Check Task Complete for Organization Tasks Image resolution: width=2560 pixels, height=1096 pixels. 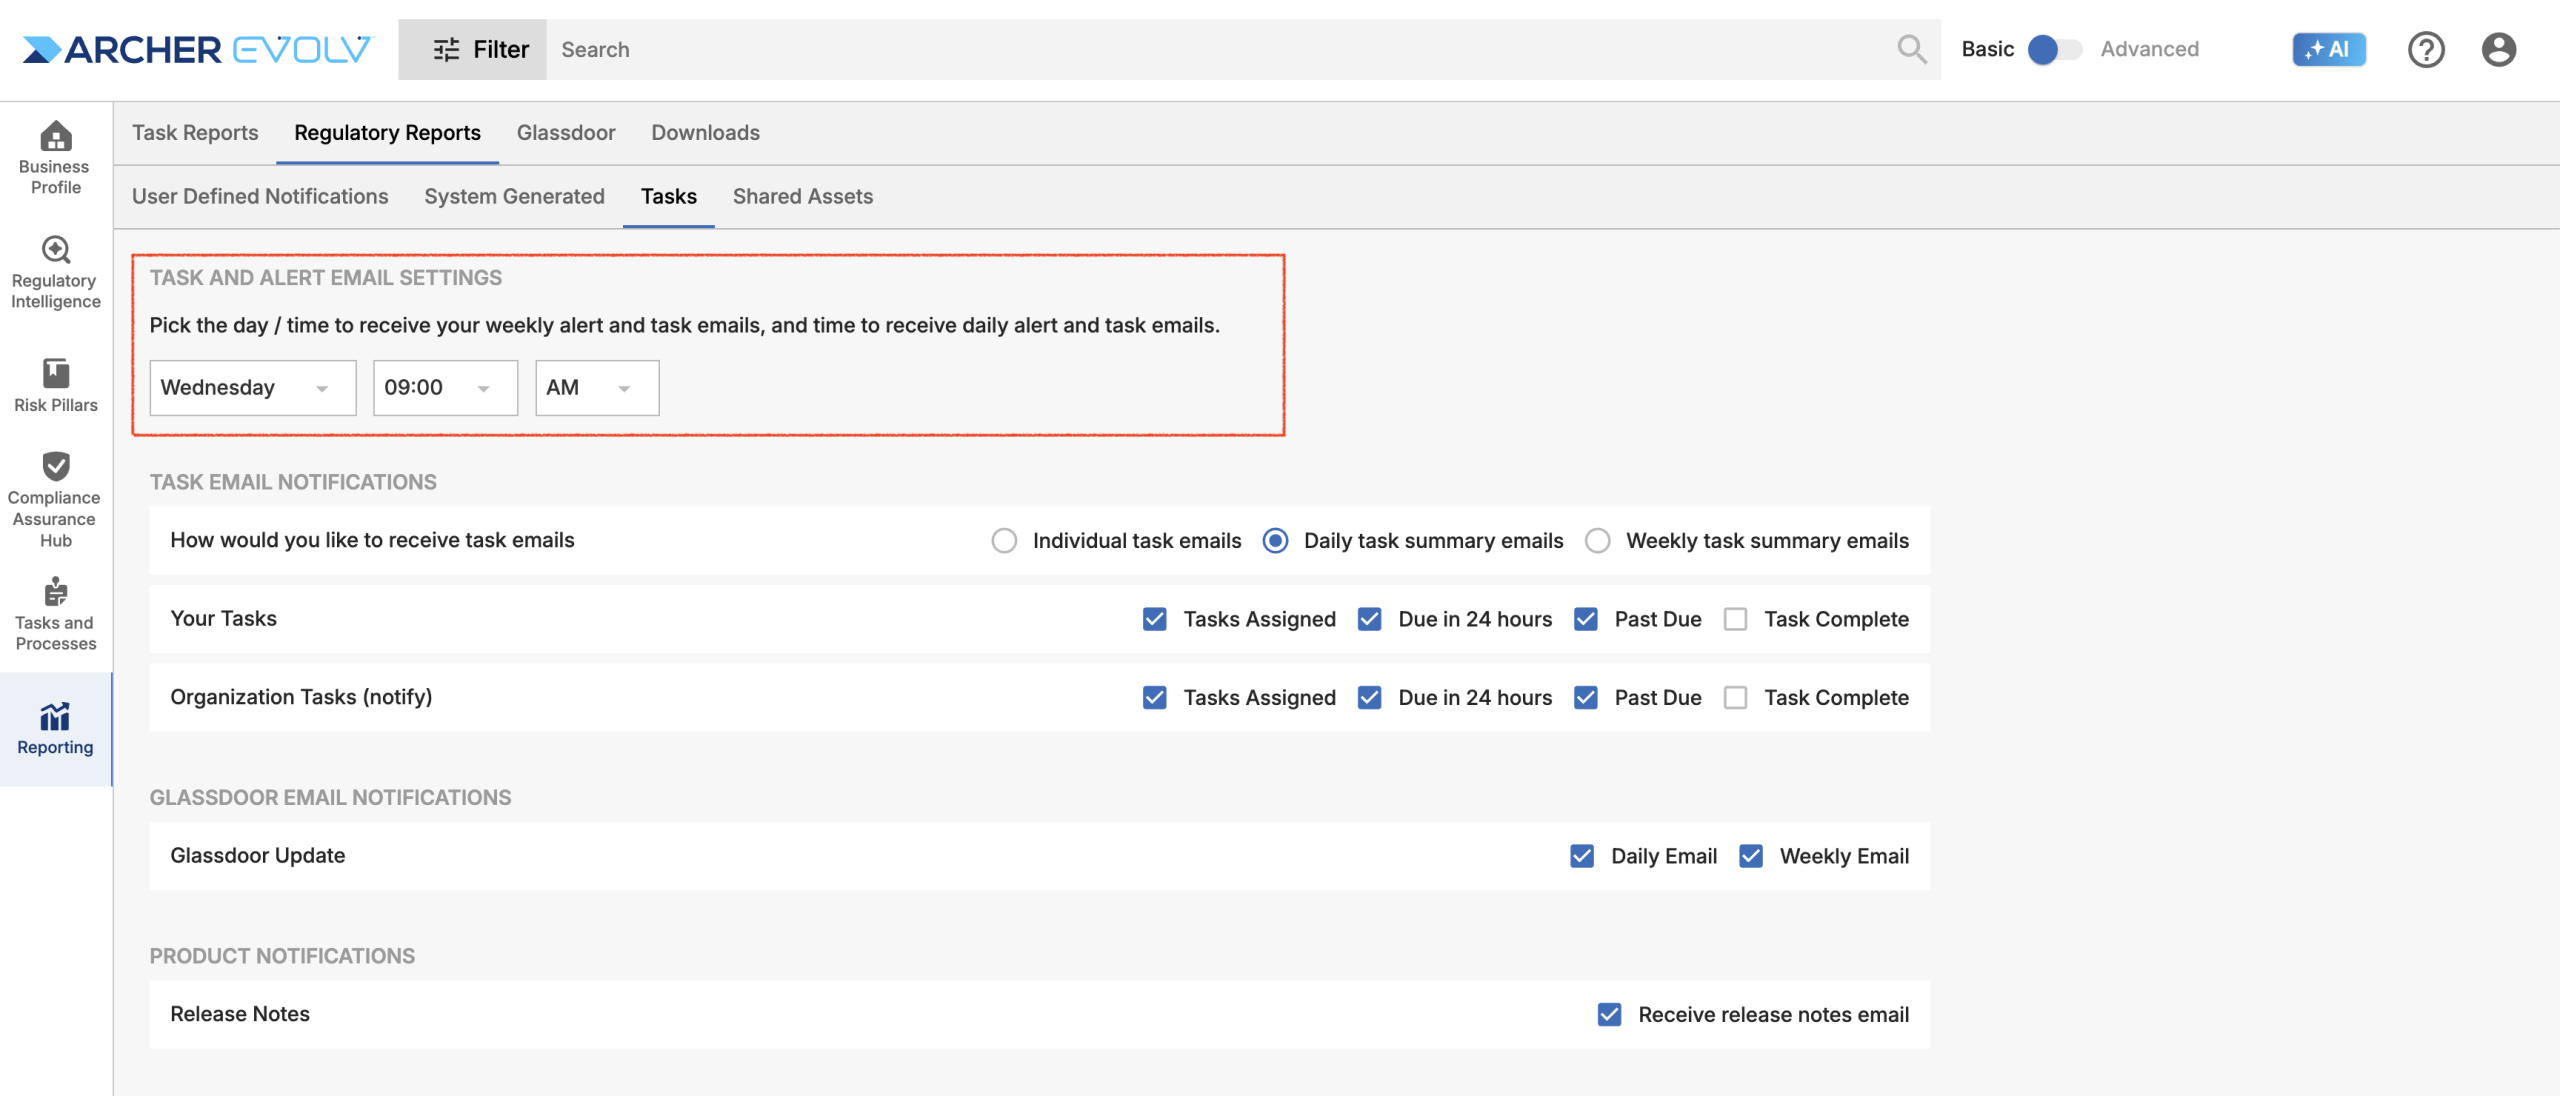(x=1735, y=697)
